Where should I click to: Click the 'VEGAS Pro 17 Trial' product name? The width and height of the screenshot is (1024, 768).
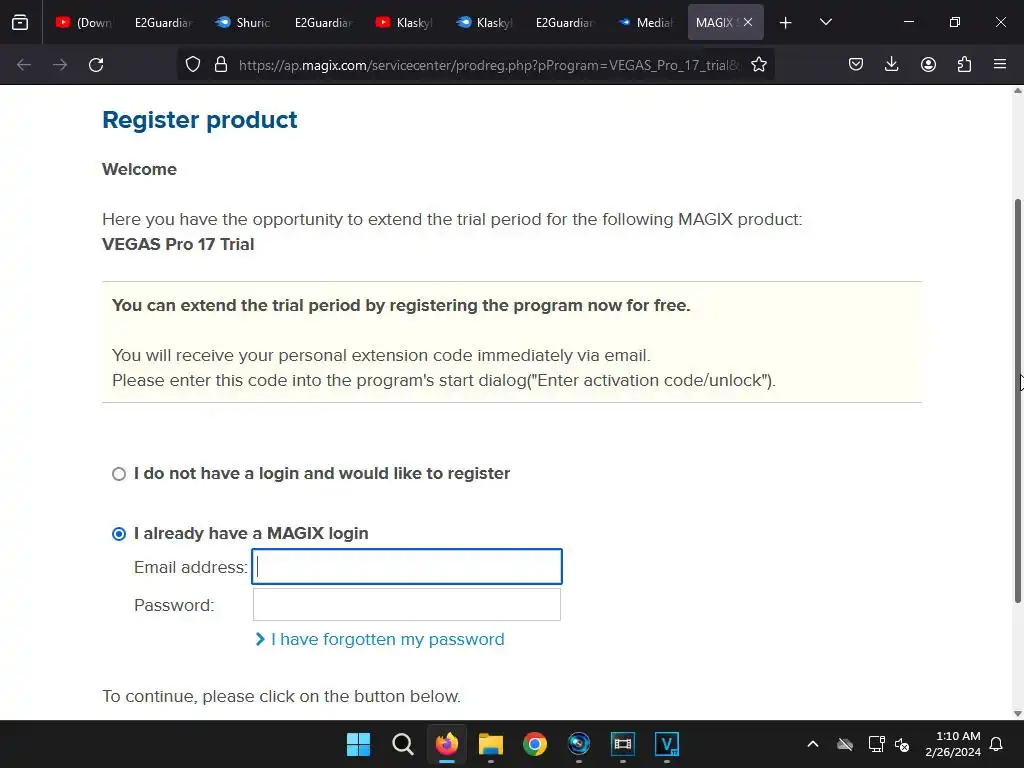point(178,244)
